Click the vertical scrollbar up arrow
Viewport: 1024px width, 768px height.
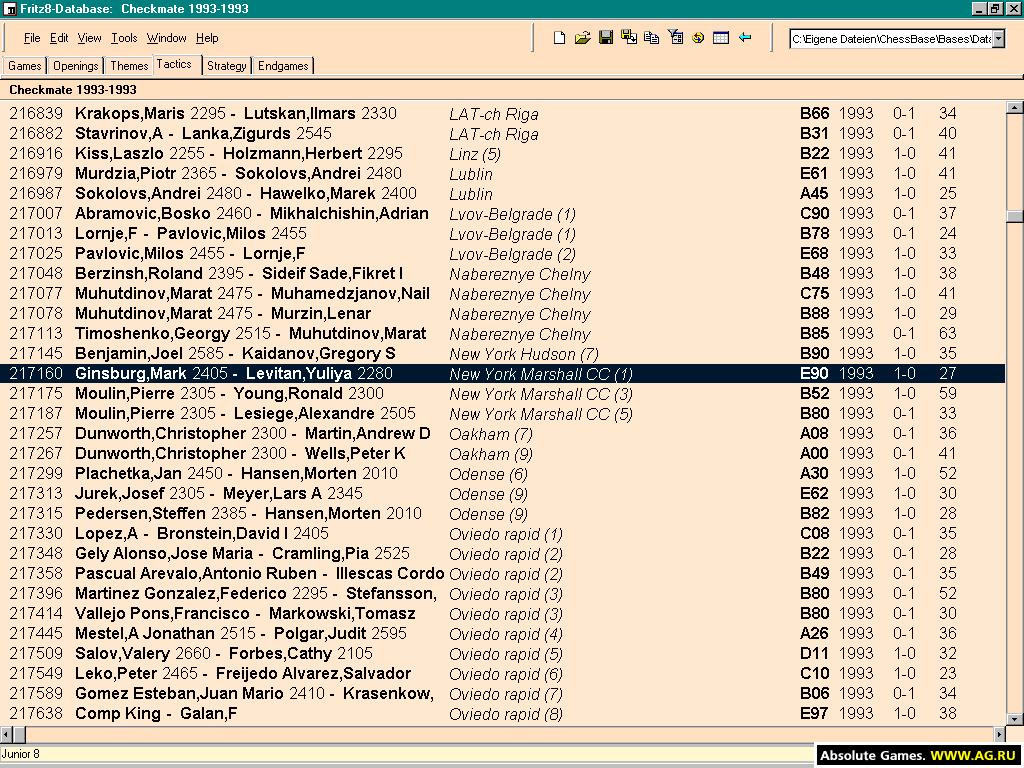coord(1015,108)
